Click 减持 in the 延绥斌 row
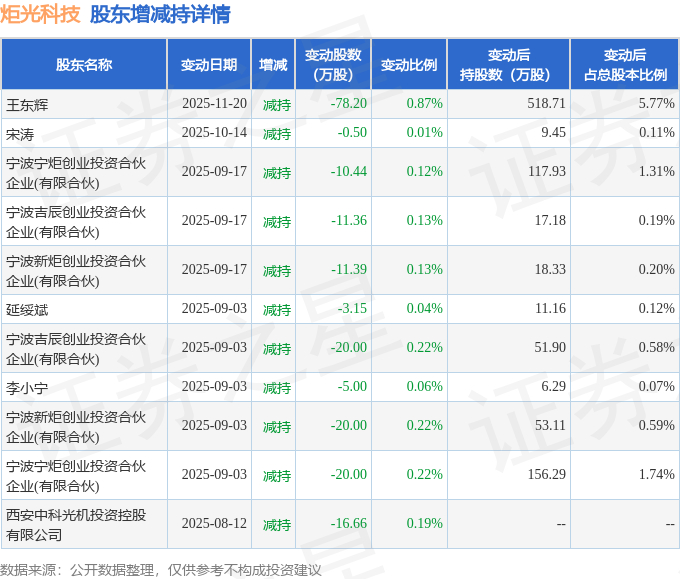The image size is (680, 579). pyautogui.click(x=277, y=310)
